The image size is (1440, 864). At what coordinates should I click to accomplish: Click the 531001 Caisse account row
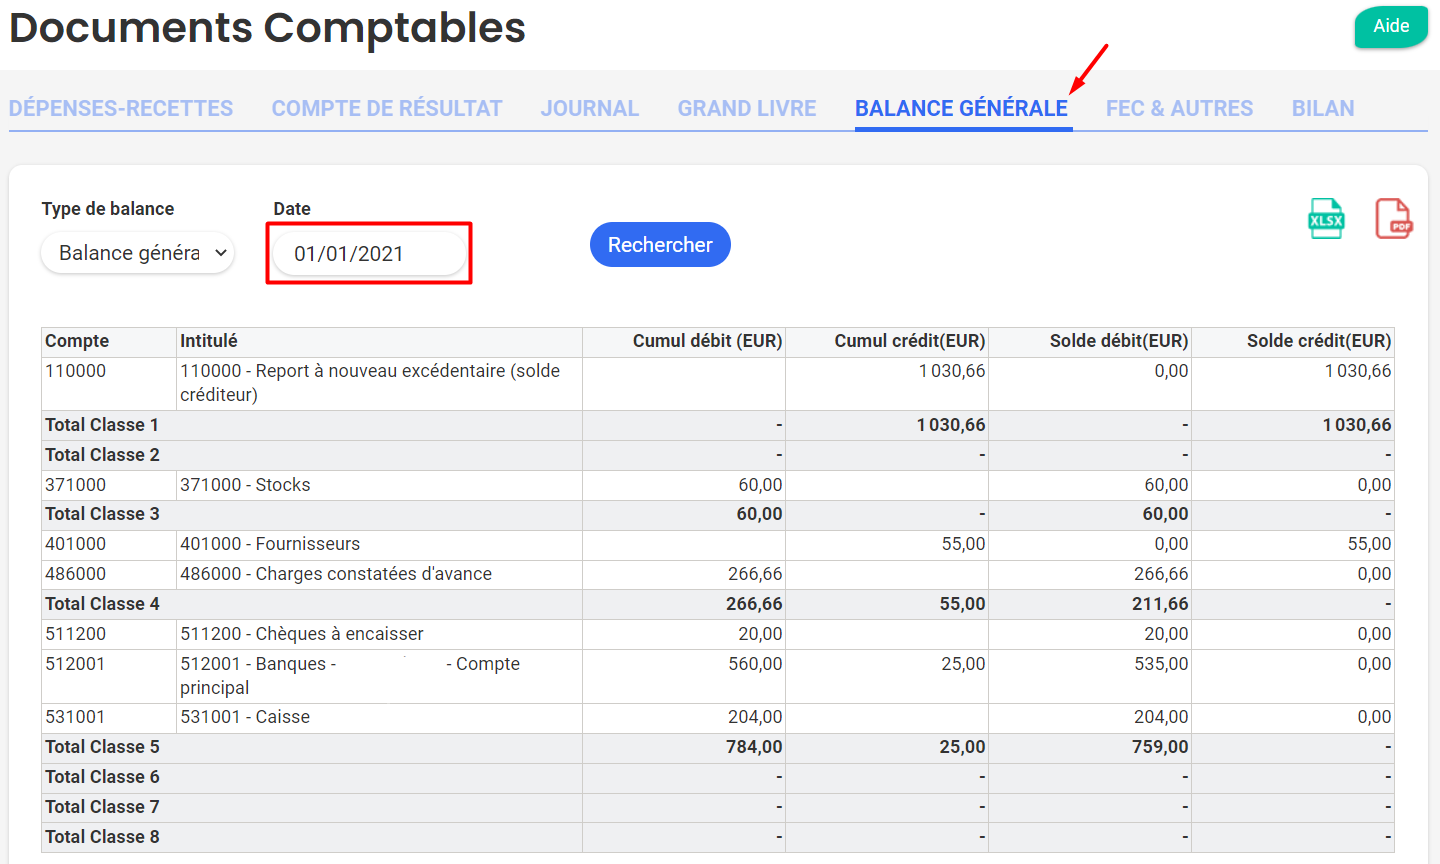[x=245, y=717]
